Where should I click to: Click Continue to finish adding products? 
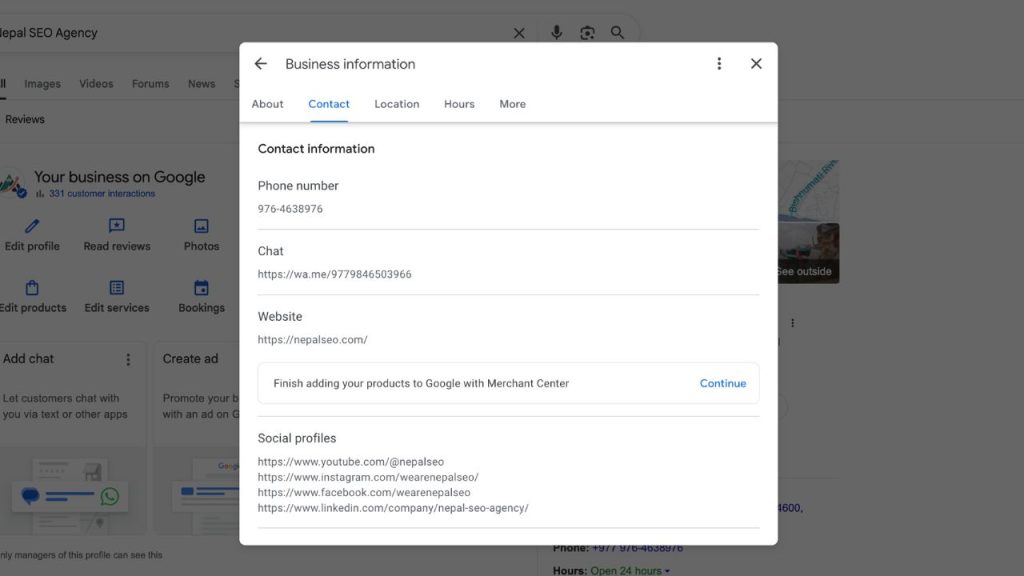pyautogui.click(x=722, y=383)
